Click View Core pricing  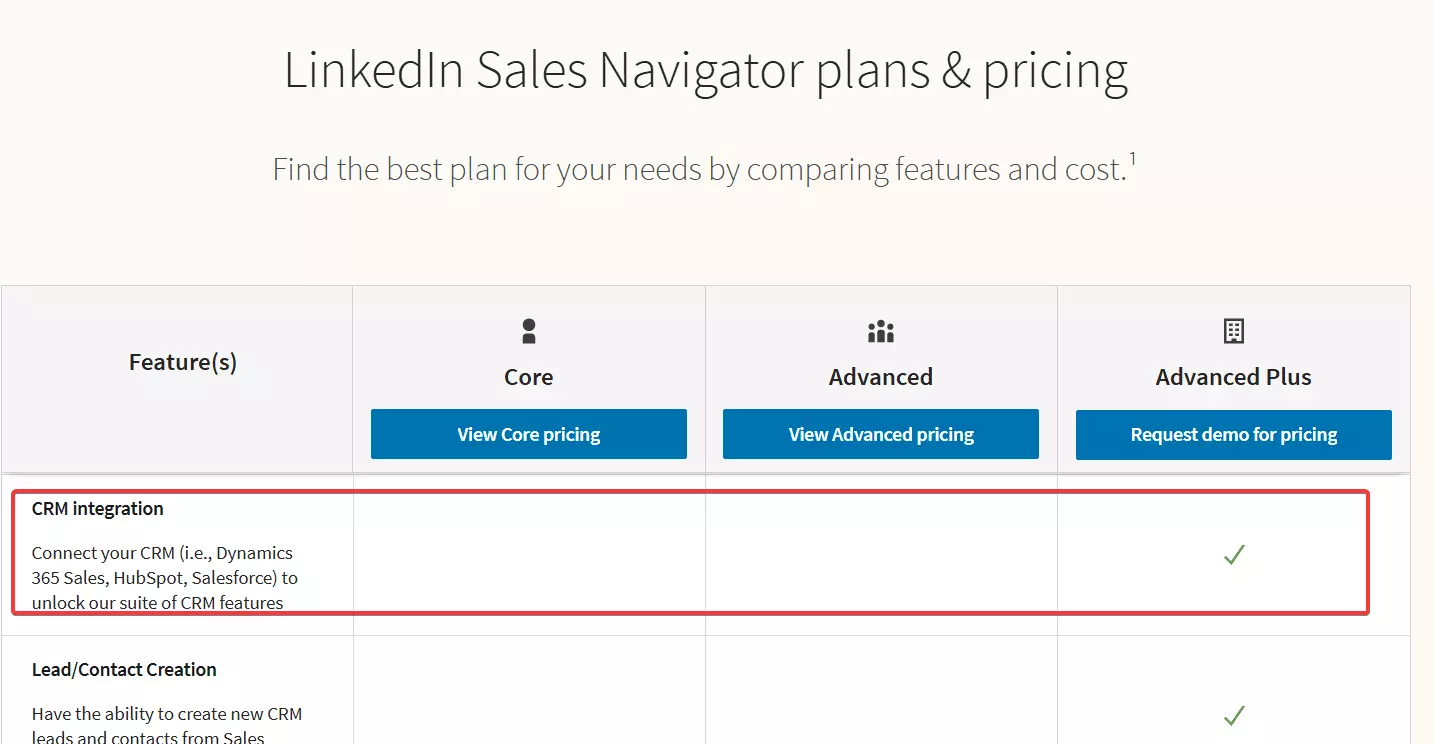[x=528, y=434]
